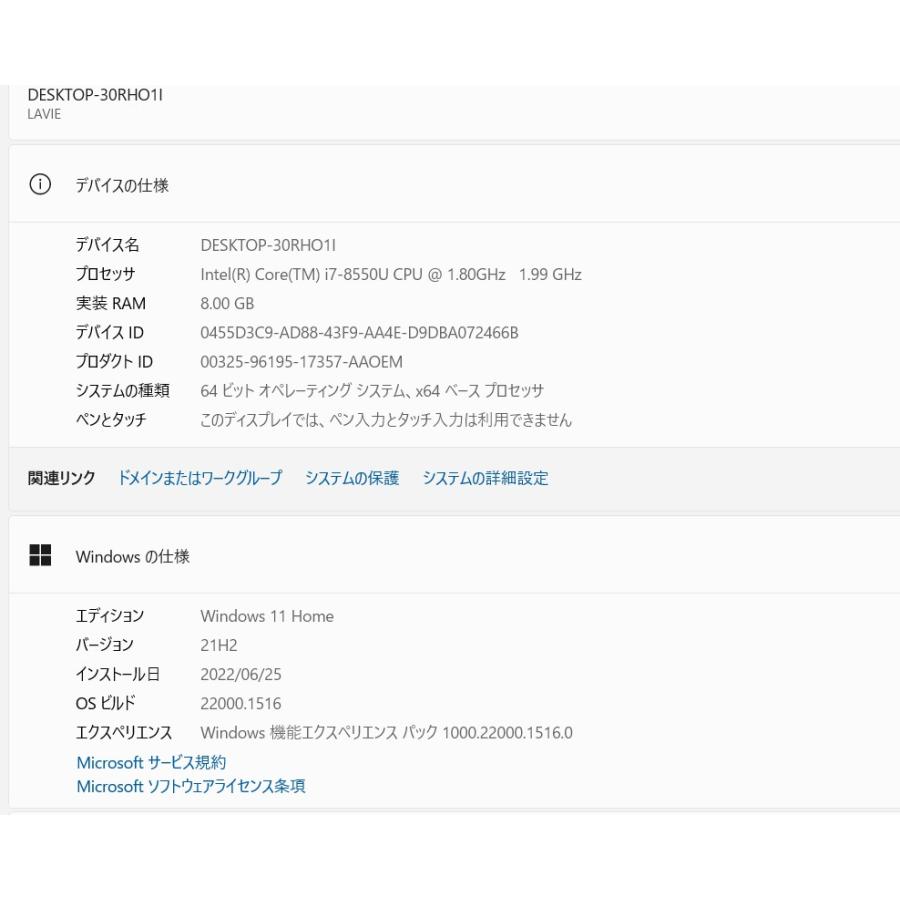The width and height of the screenshot is (900, 900).
Task: Select the 8.00 GB RAM value
Action: pos(227,304)
